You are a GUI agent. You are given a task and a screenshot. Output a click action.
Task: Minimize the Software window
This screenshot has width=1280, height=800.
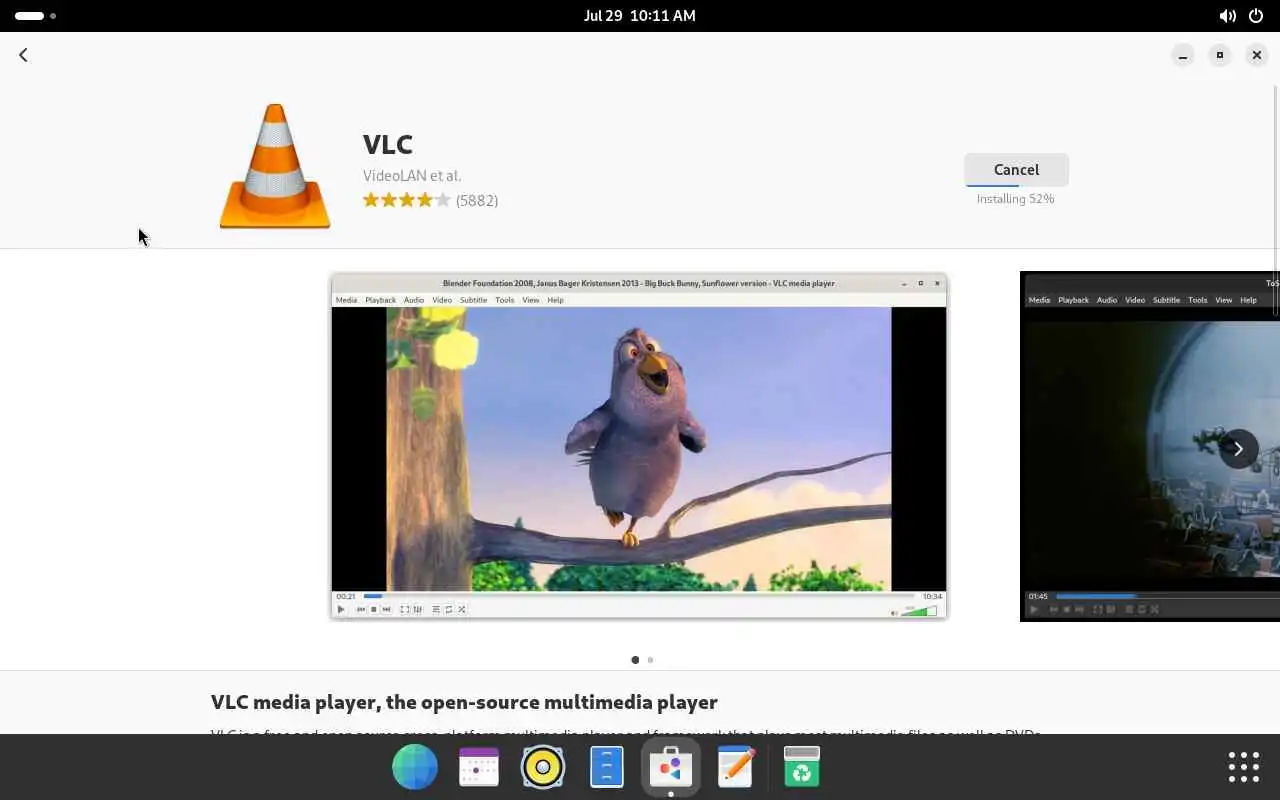pos(1183,55)
